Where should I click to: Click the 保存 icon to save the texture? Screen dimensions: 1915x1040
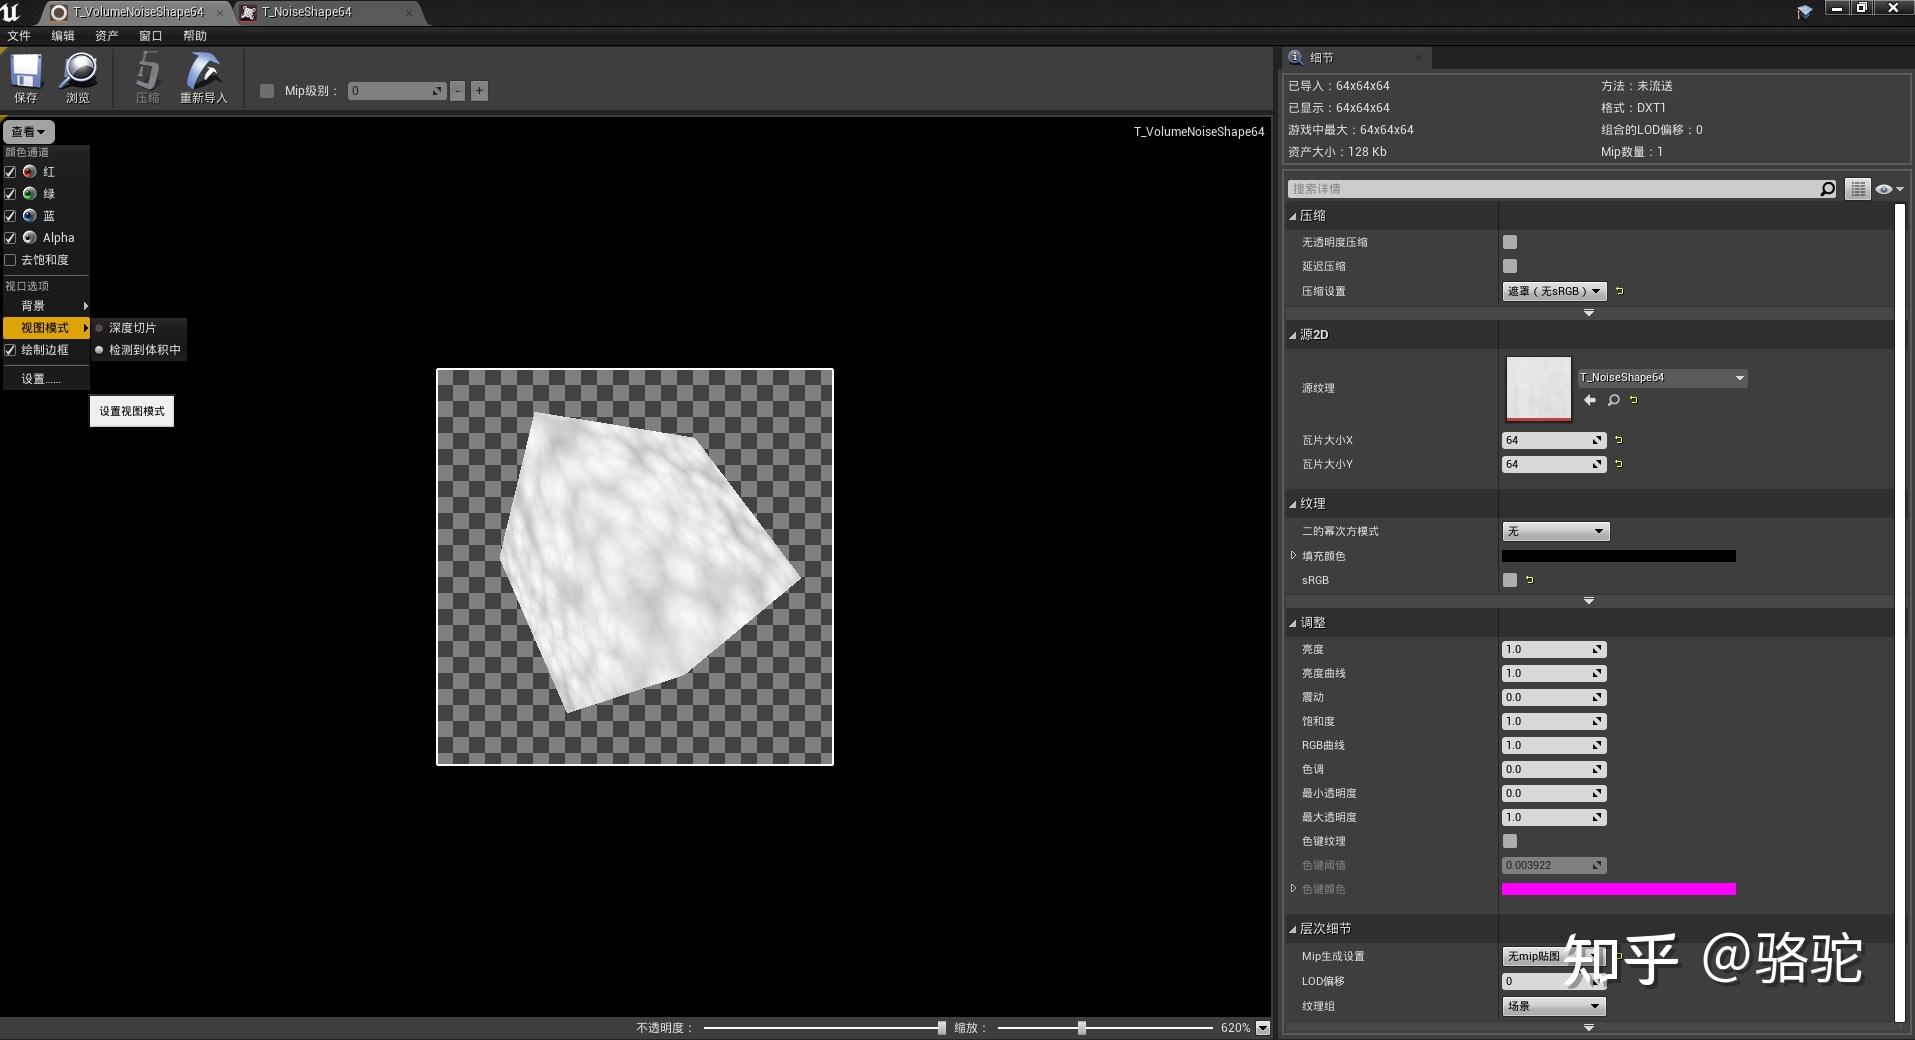tap(25, 75)
